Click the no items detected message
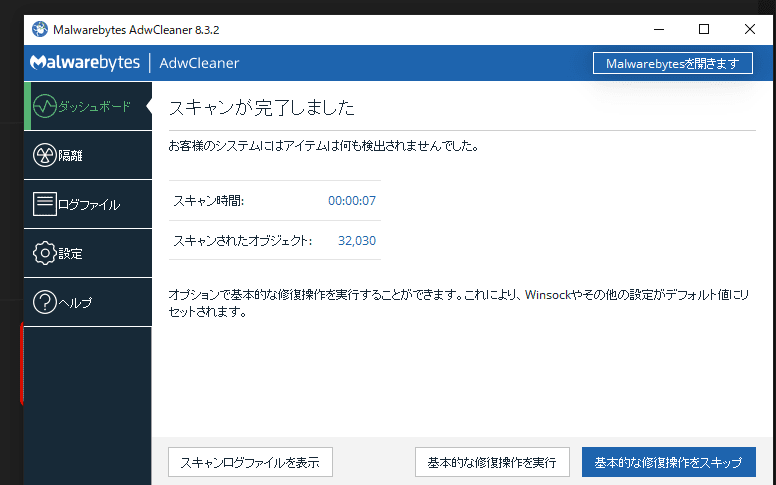 [324, 146]
